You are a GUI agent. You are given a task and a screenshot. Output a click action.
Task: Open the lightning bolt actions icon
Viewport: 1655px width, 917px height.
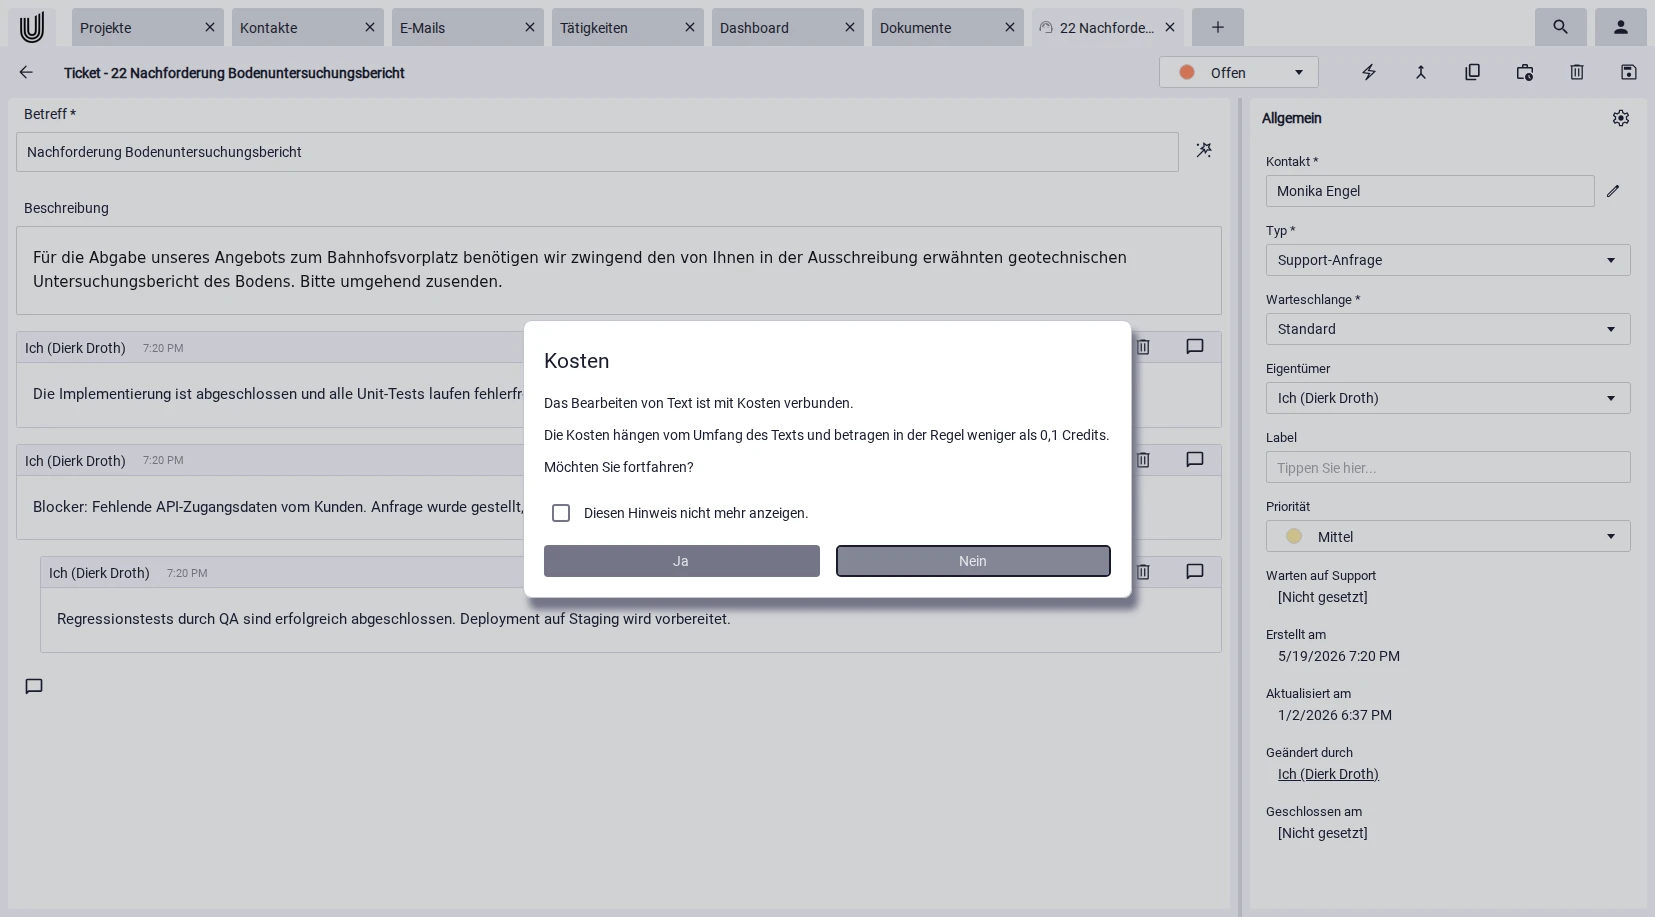click(x=1369, y=72)
